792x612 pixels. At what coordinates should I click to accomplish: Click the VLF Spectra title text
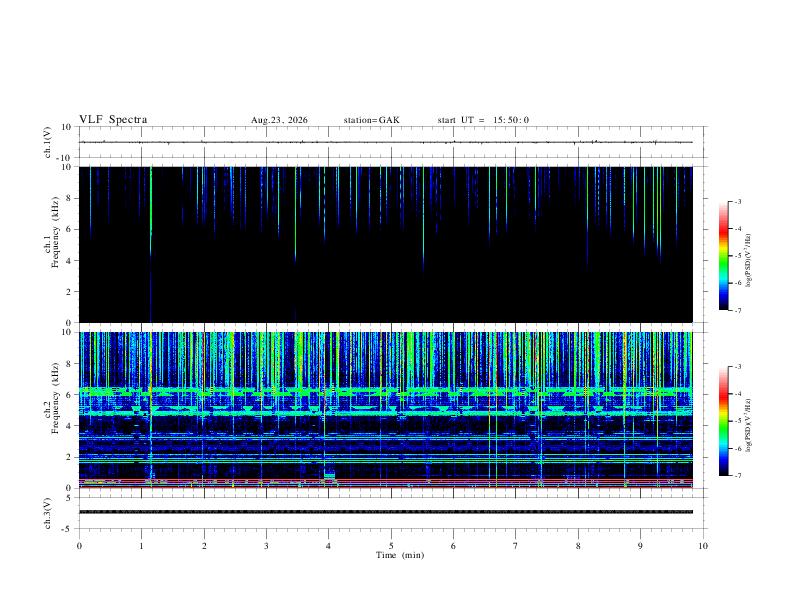[x=113, y=120]
